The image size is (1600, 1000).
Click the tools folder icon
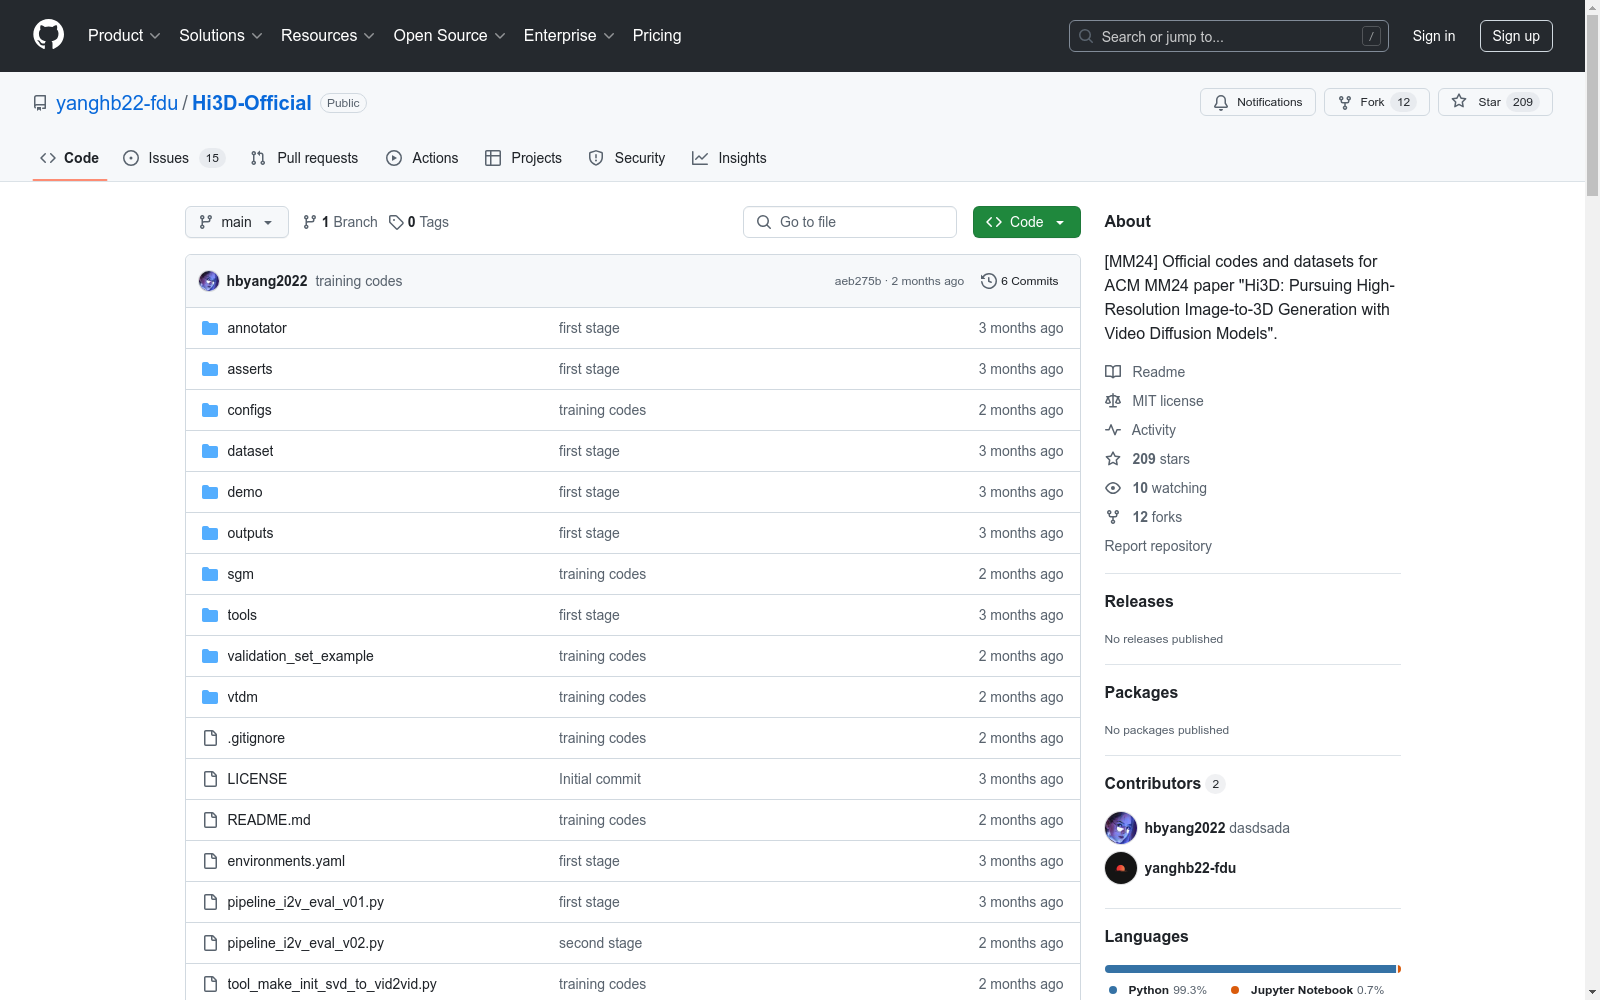(210, 615)
